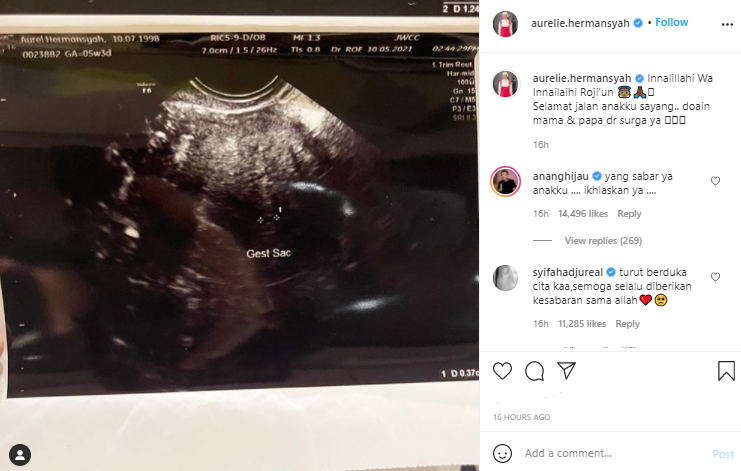The image size is (741, 471).
Task: Like ananghijau's comment
Action: click(715, 181)
